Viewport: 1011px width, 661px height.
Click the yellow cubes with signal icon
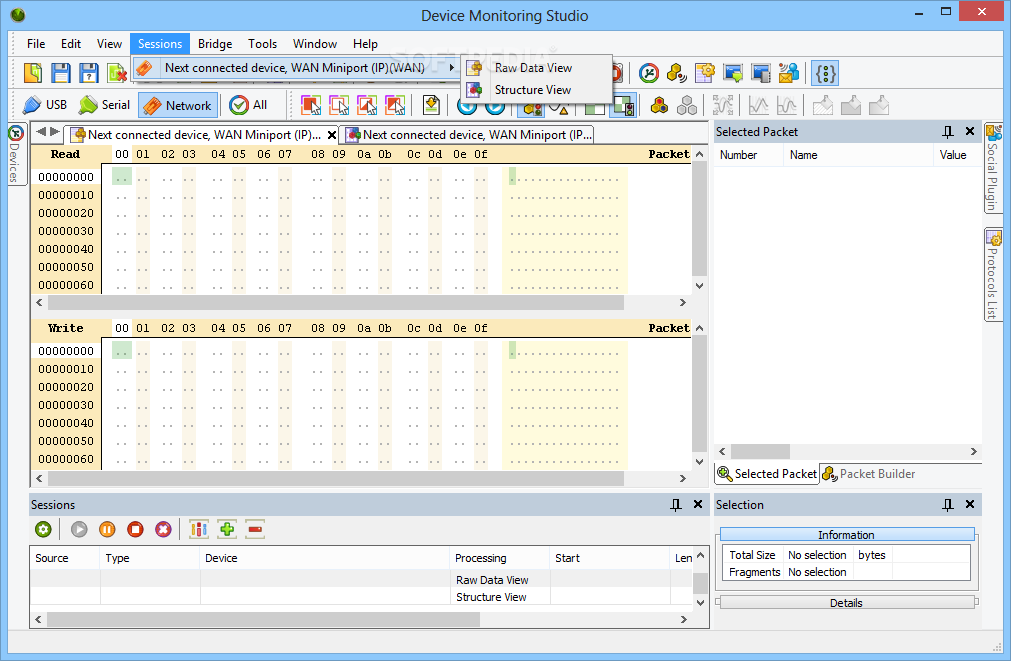point(676,73)
